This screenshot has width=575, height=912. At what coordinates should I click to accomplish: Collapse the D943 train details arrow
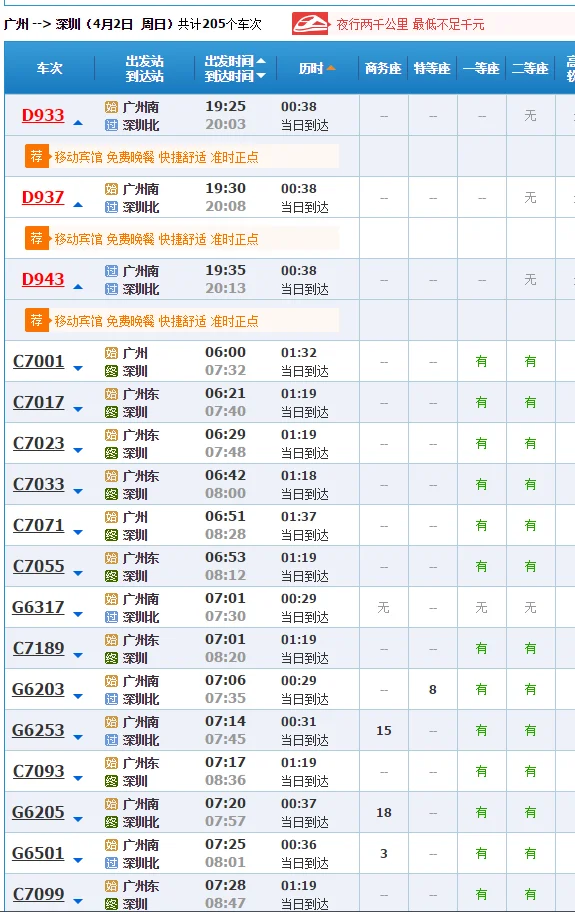click(78, 287)
